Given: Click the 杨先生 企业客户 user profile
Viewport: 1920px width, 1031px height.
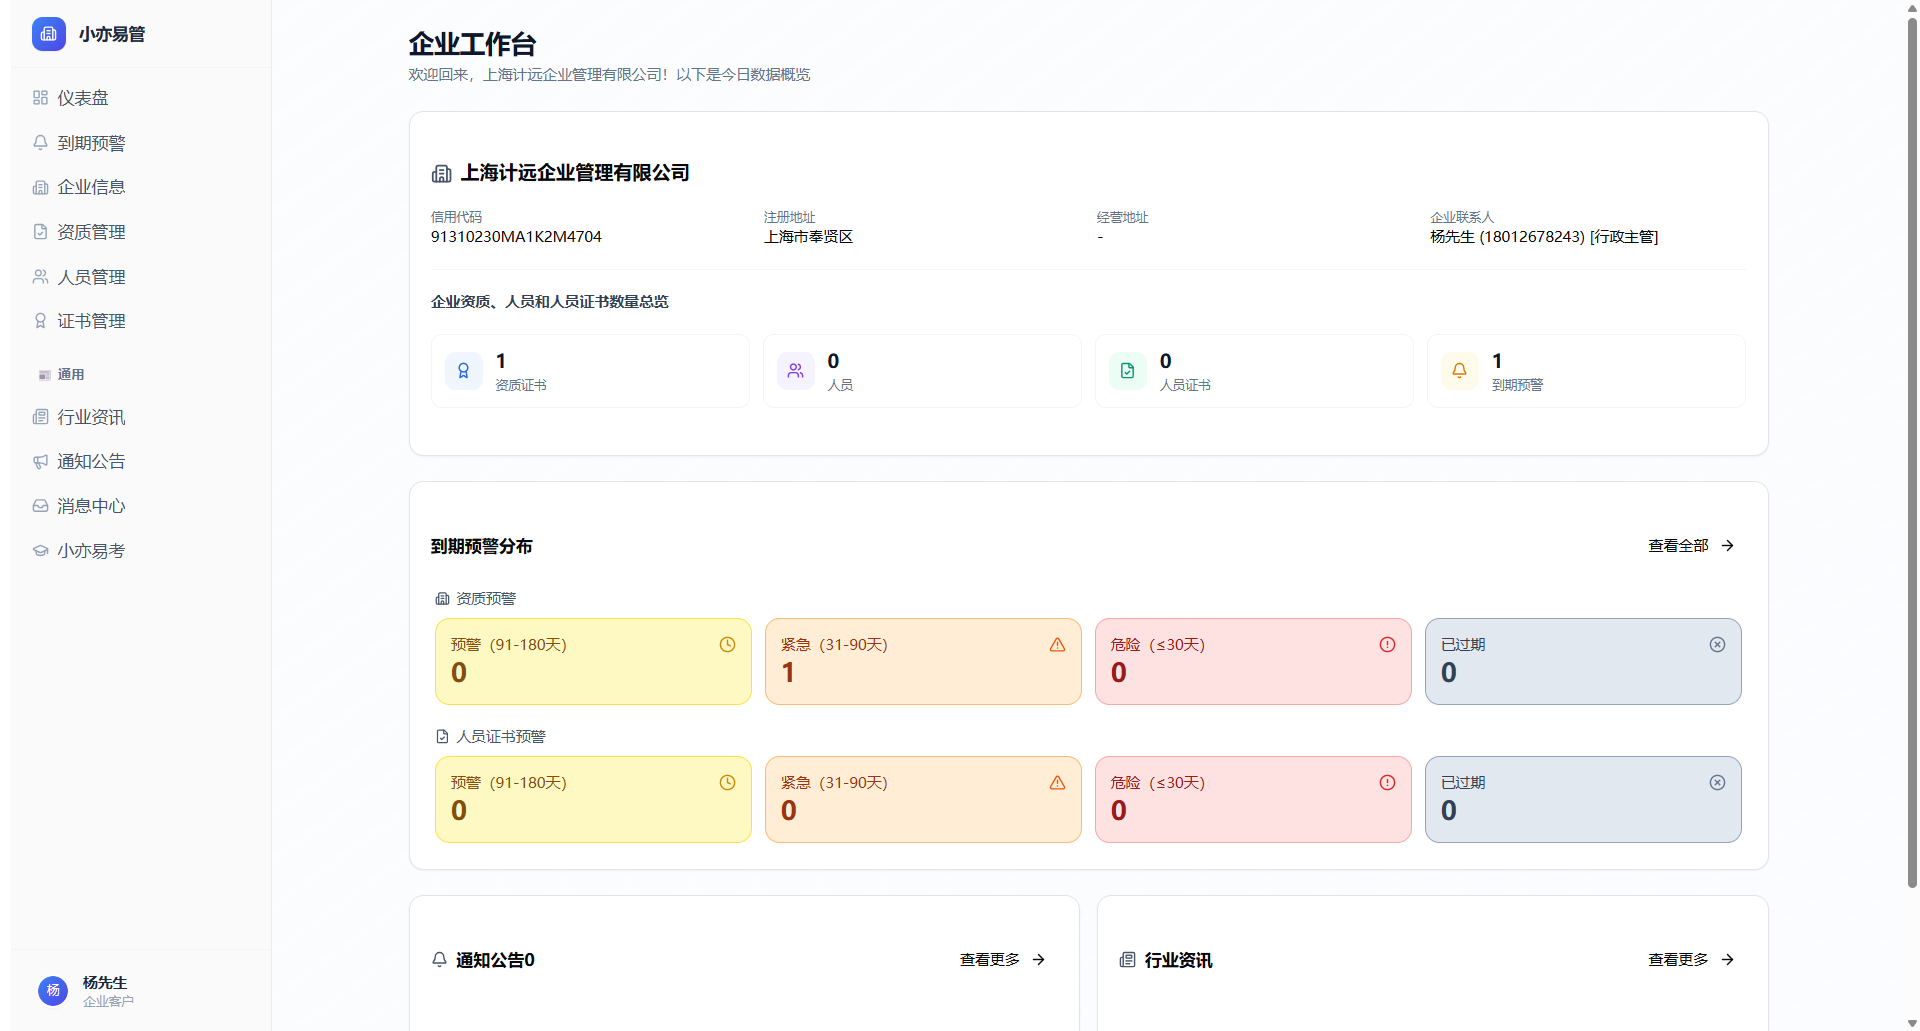Looking at the screenshot, I should click(x=141, y=991).
